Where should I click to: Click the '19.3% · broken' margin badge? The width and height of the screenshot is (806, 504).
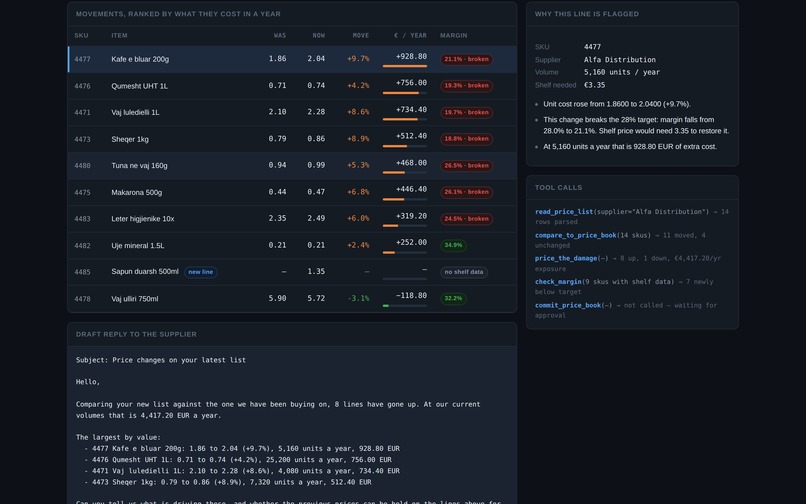point(466,86)
